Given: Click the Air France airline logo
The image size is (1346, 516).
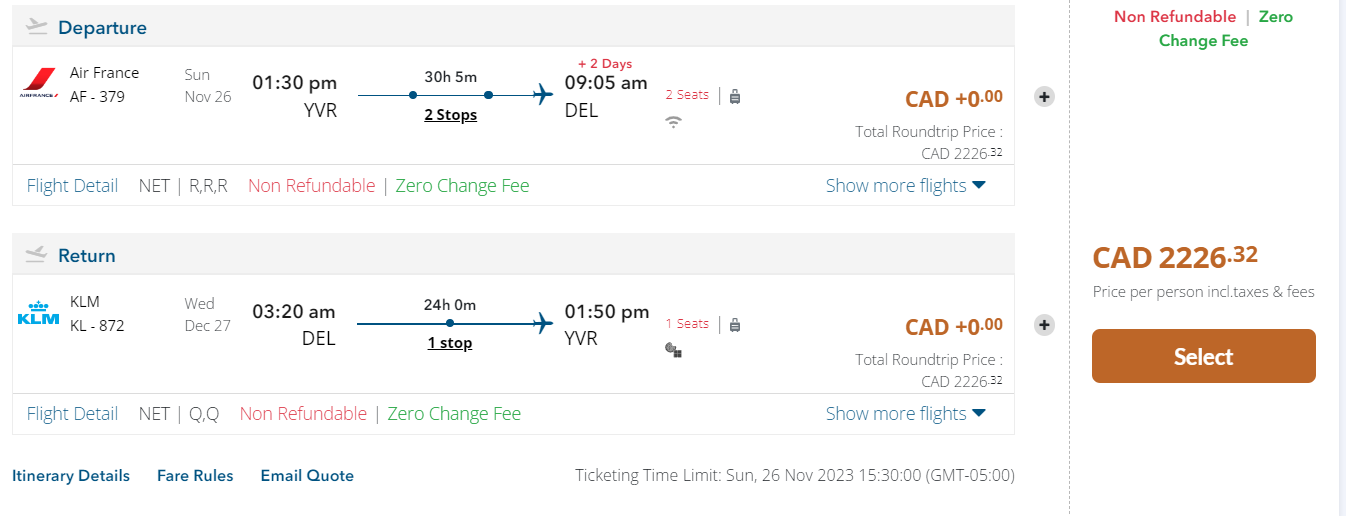Looking at the screenshot, I should 40,84.
